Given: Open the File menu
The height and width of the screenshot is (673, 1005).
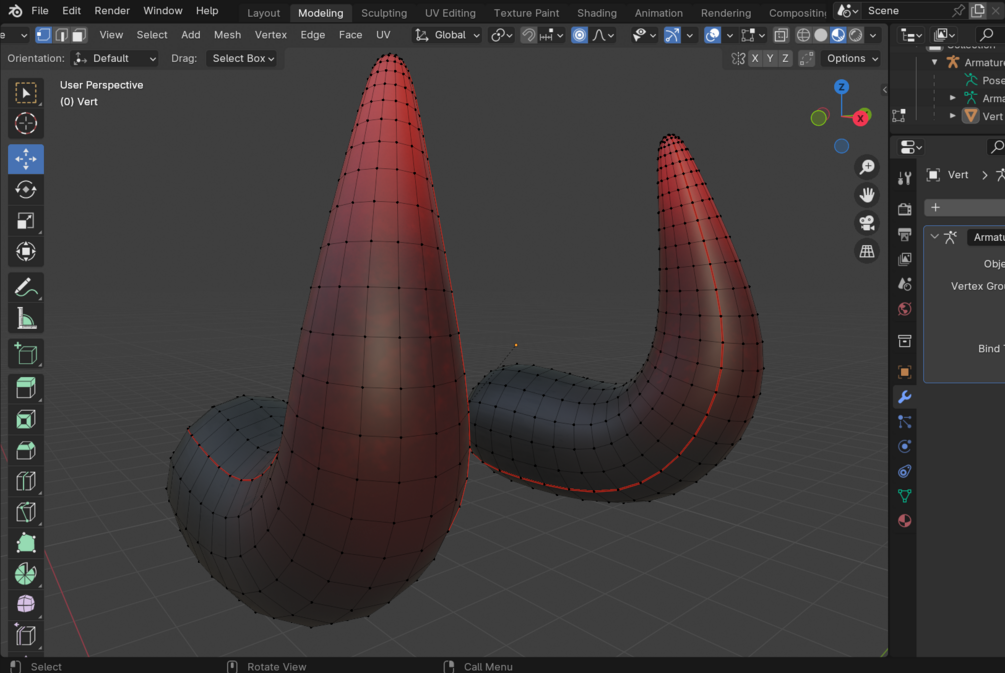Looking at the screenshot, I should [40, 11].
